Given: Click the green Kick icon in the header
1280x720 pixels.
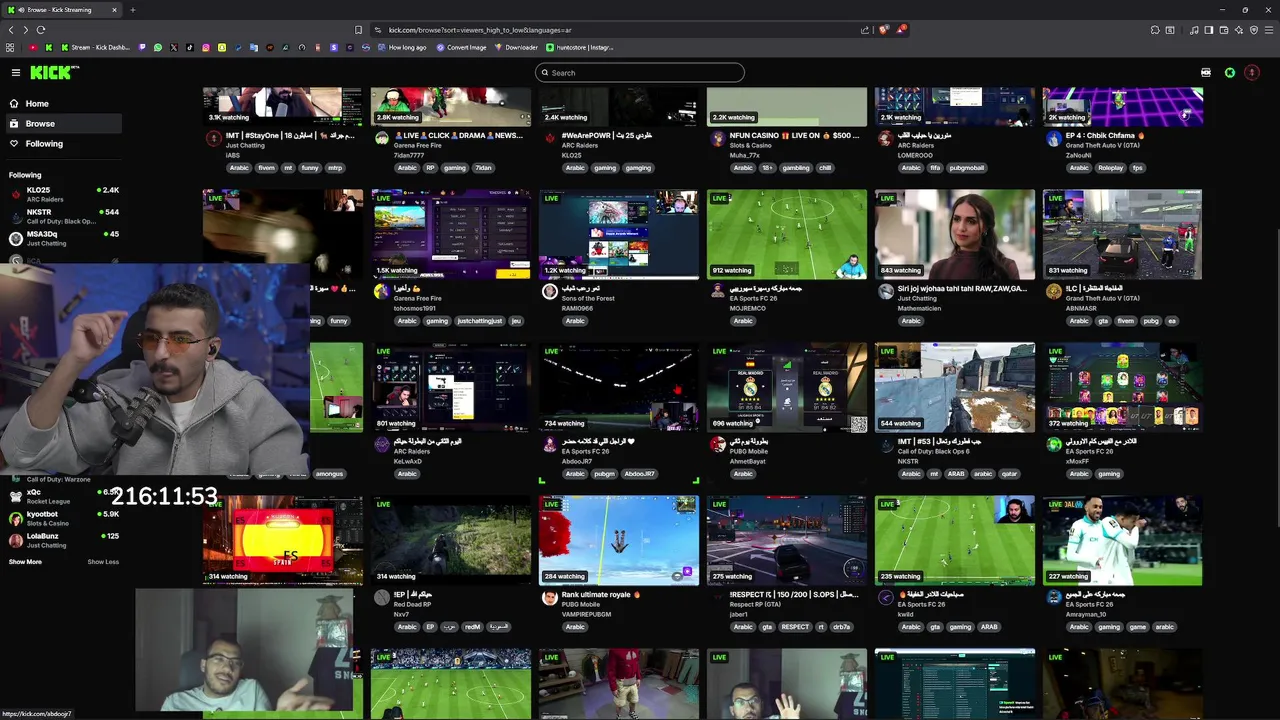Looking at the screenshot, I should pyautogui.click(x=1230, y=72).
